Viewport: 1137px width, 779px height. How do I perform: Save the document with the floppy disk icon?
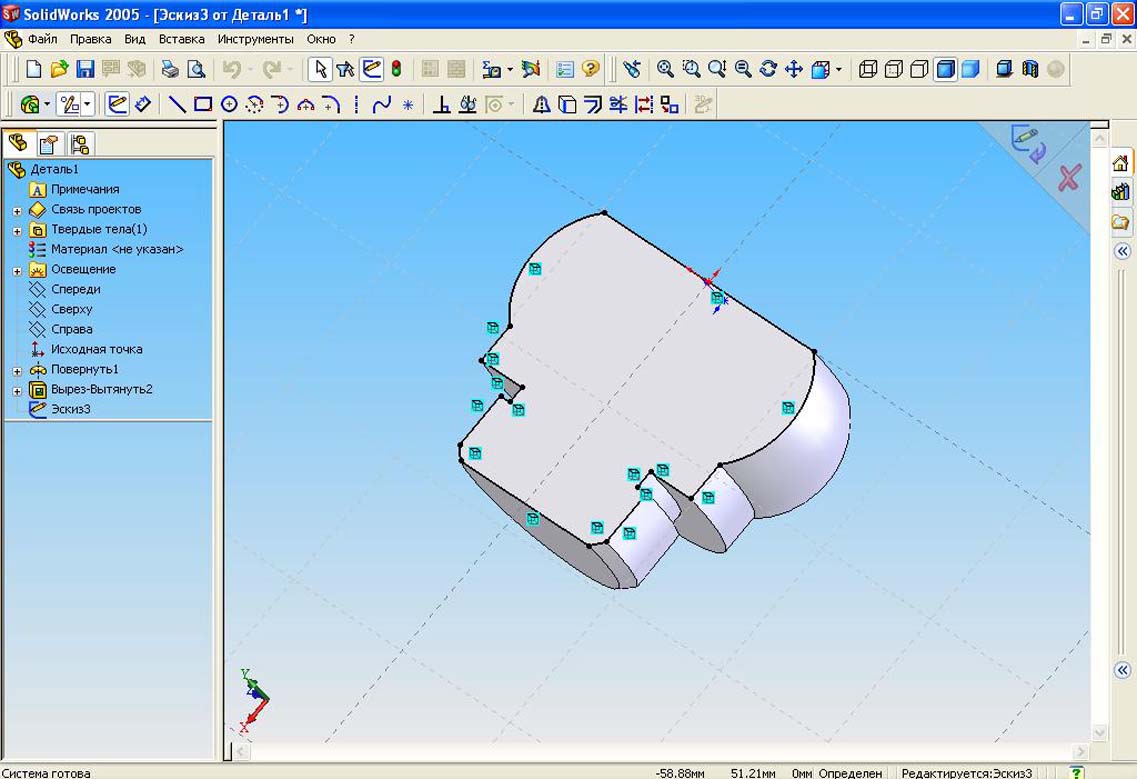pyautogui.click(x=86, y=69)
